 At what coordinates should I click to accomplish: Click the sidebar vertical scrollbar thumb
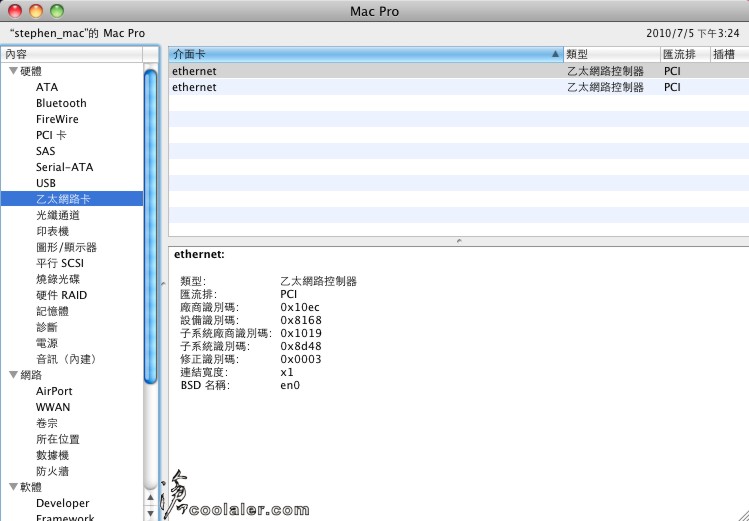point(150,227)
